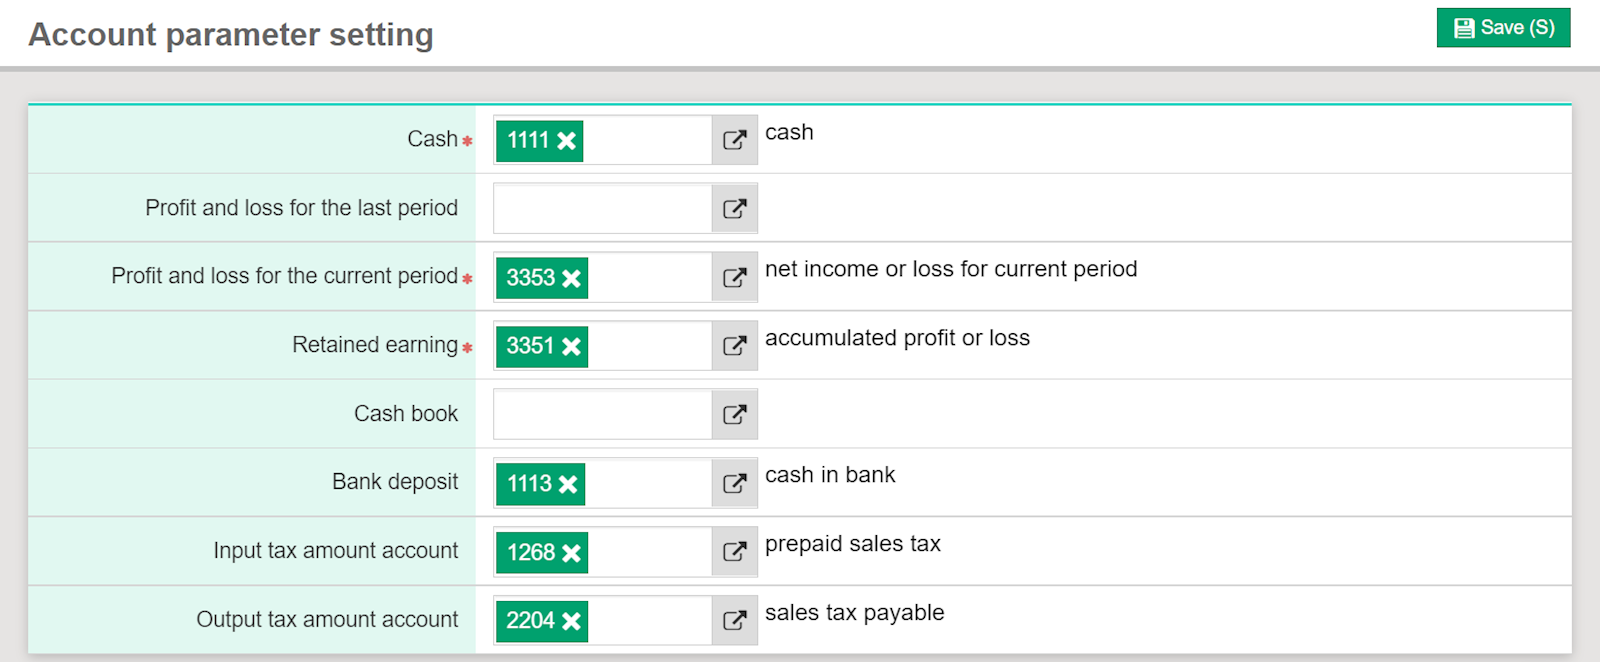Open picker for Profit and loss current period
This screenshot has height=662, width=1600.
[x=734, y=278]
